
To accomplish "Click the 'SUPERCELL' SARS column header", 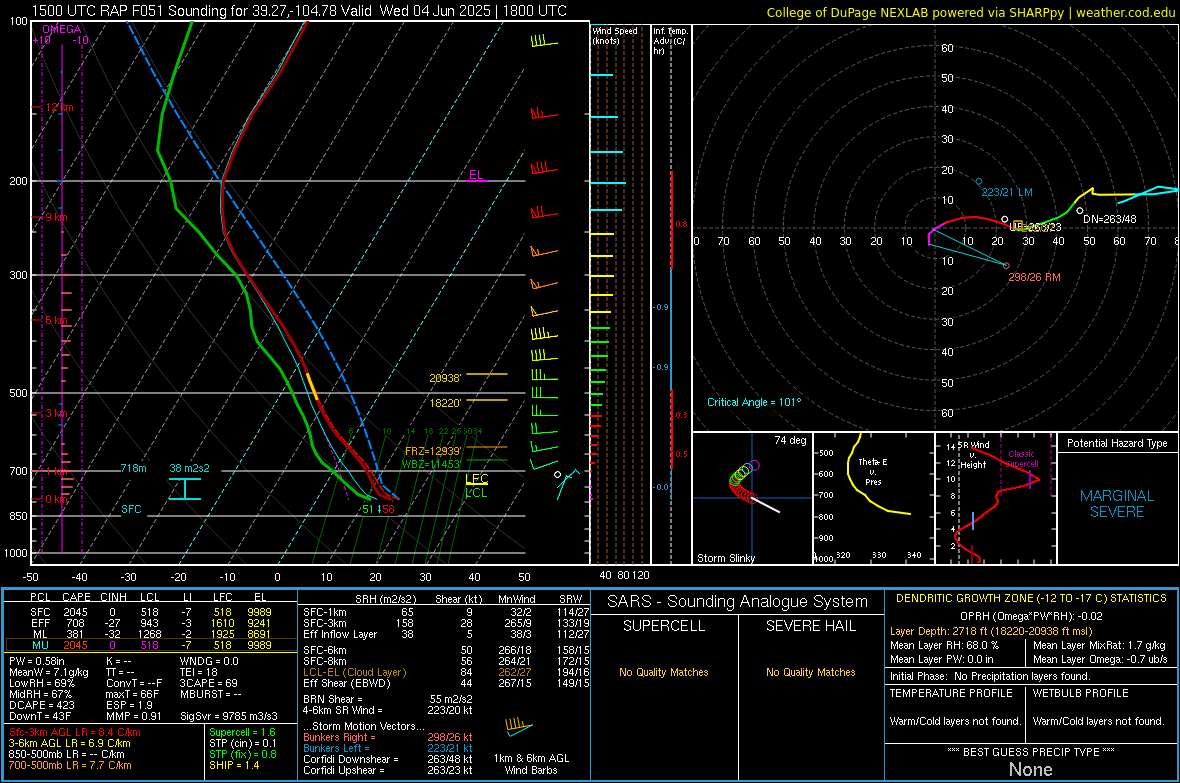I will (664, 626).
